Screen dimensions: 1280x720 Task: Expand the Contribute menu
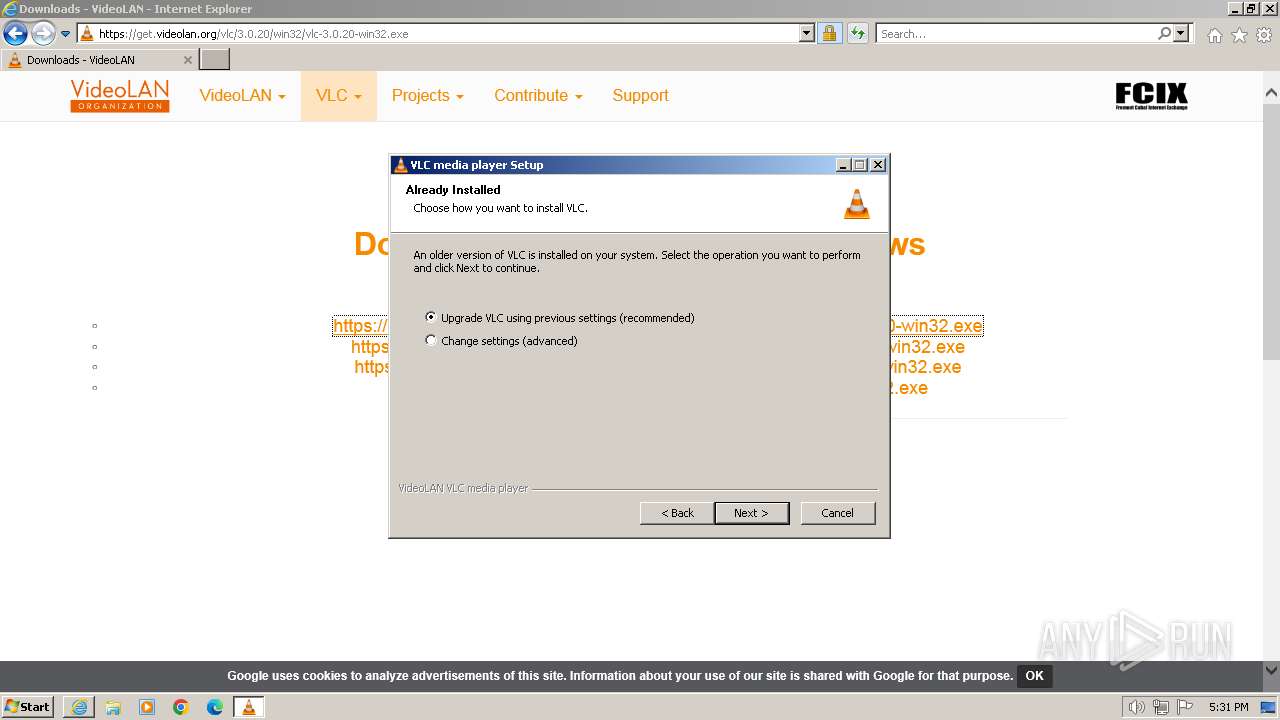tap(538, 96)
